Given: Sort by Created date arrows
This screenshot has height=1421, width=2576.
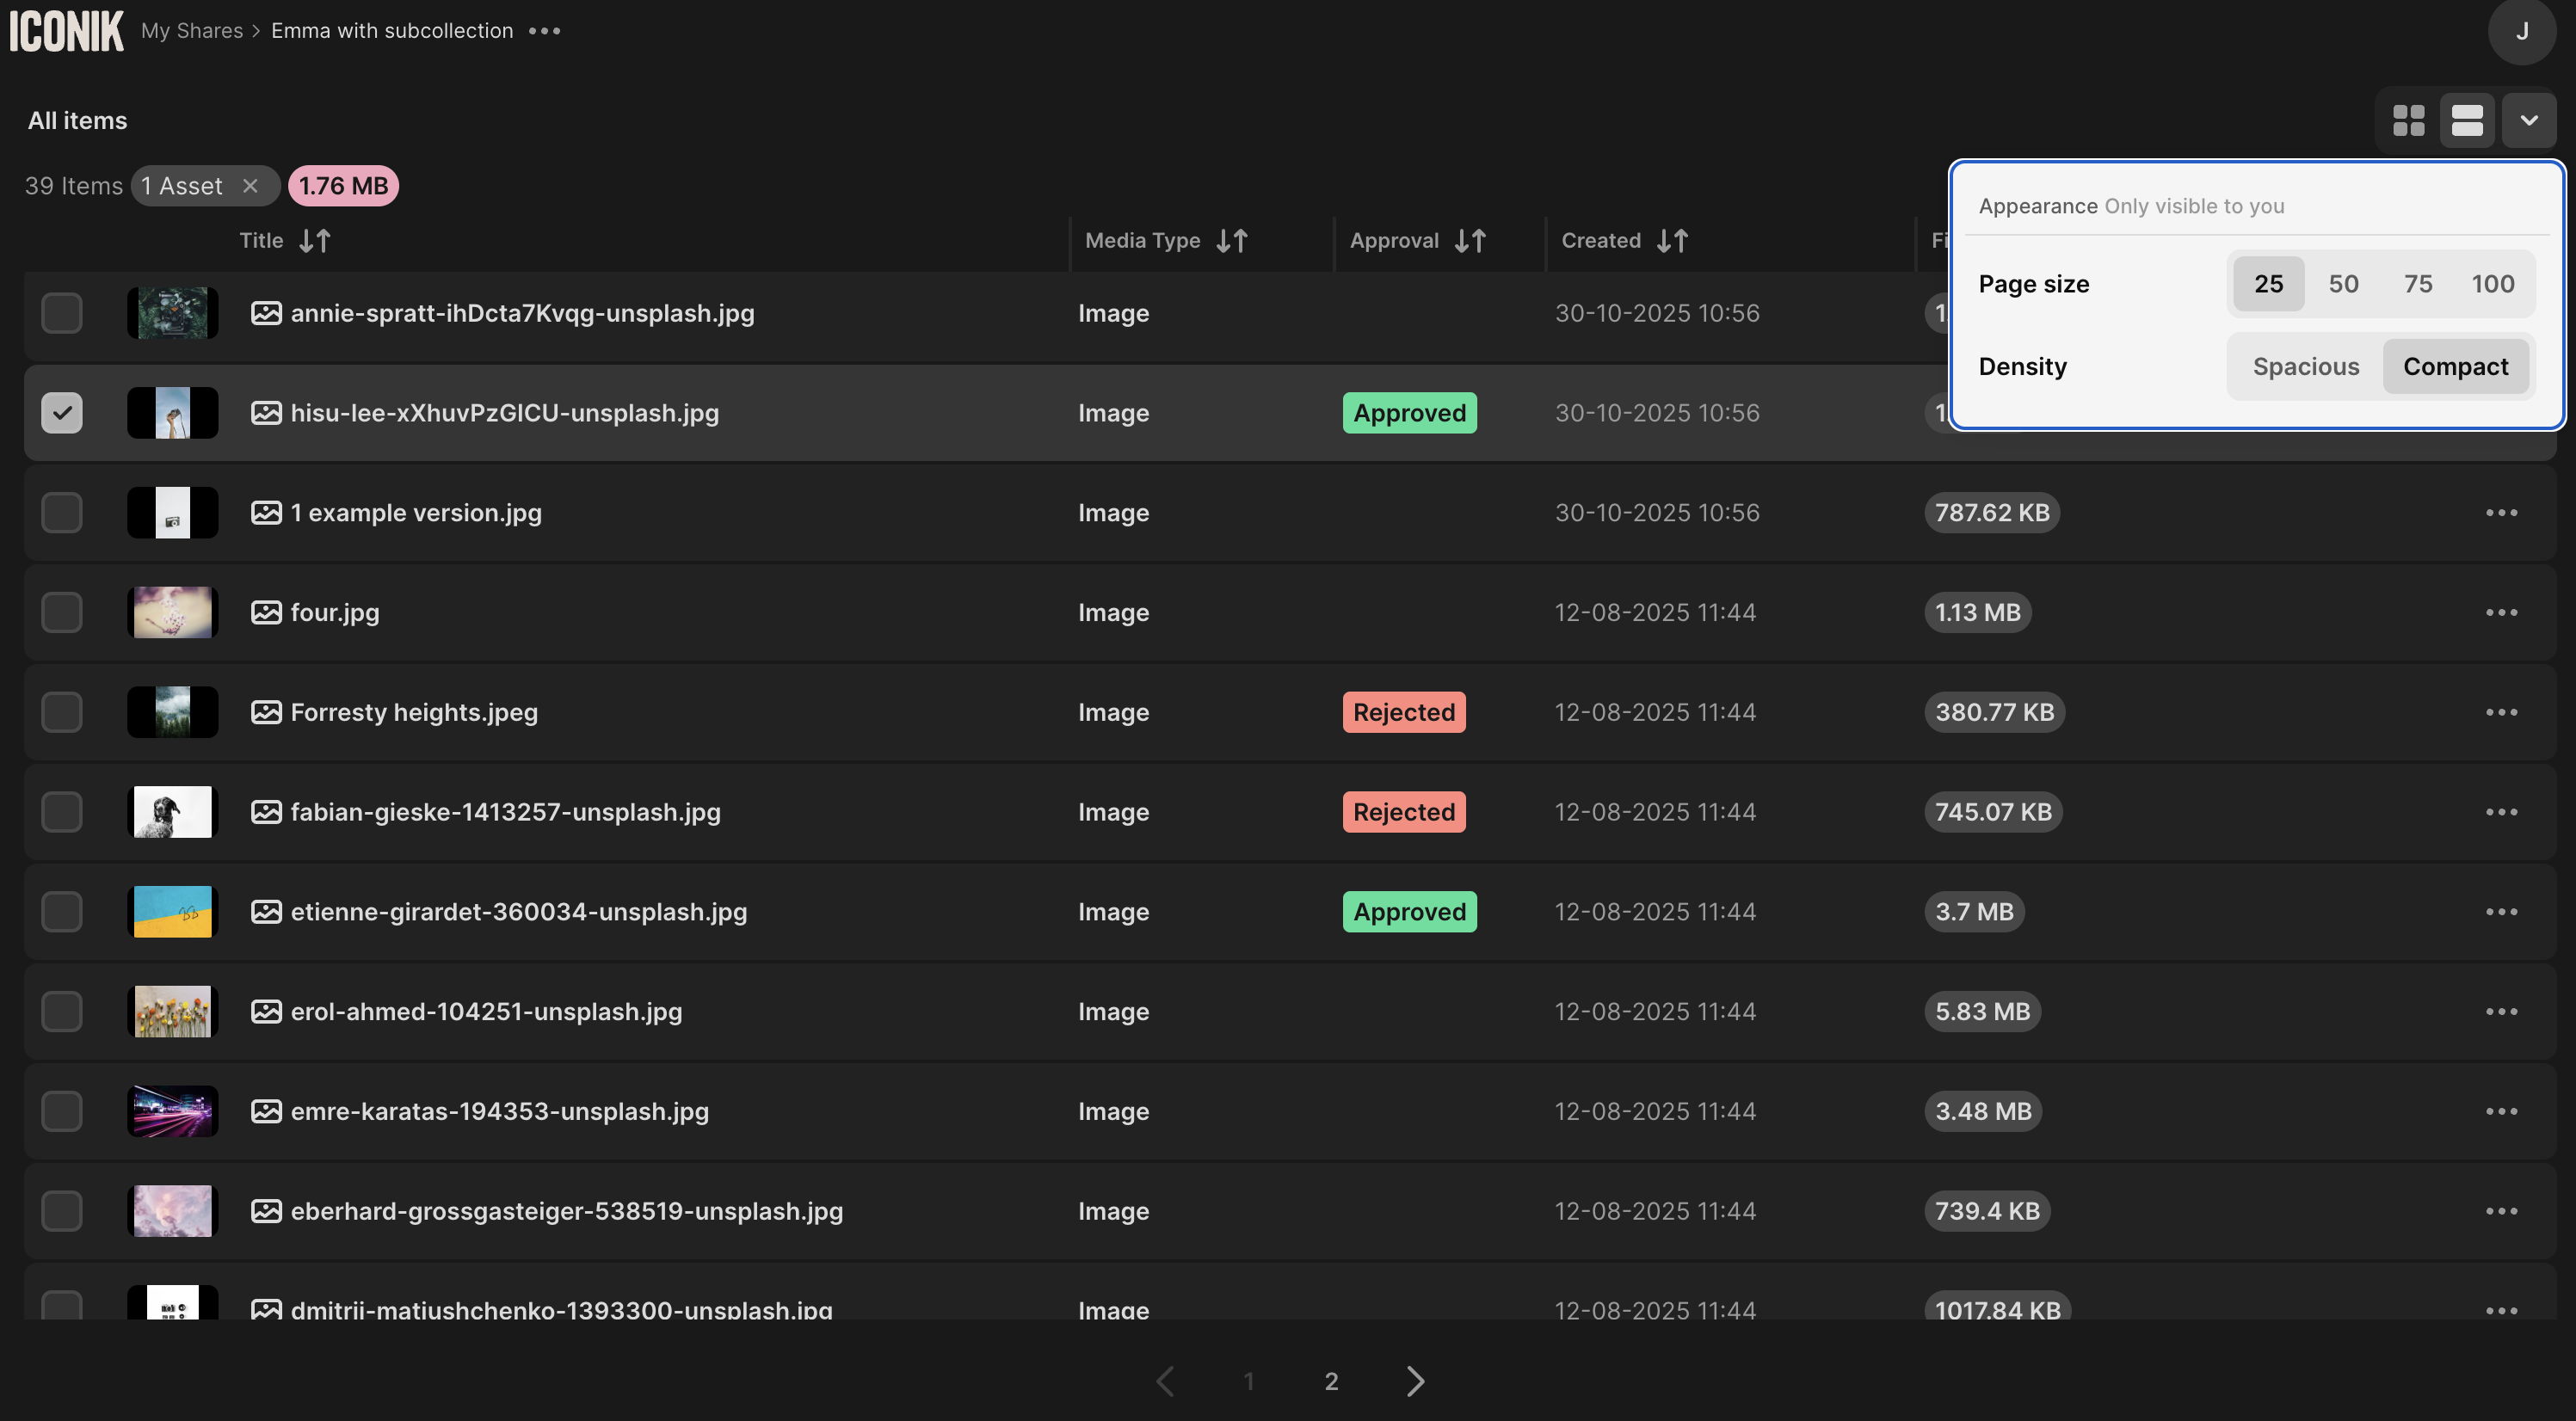Looking at the screenshot, I should click(1672, 241).
